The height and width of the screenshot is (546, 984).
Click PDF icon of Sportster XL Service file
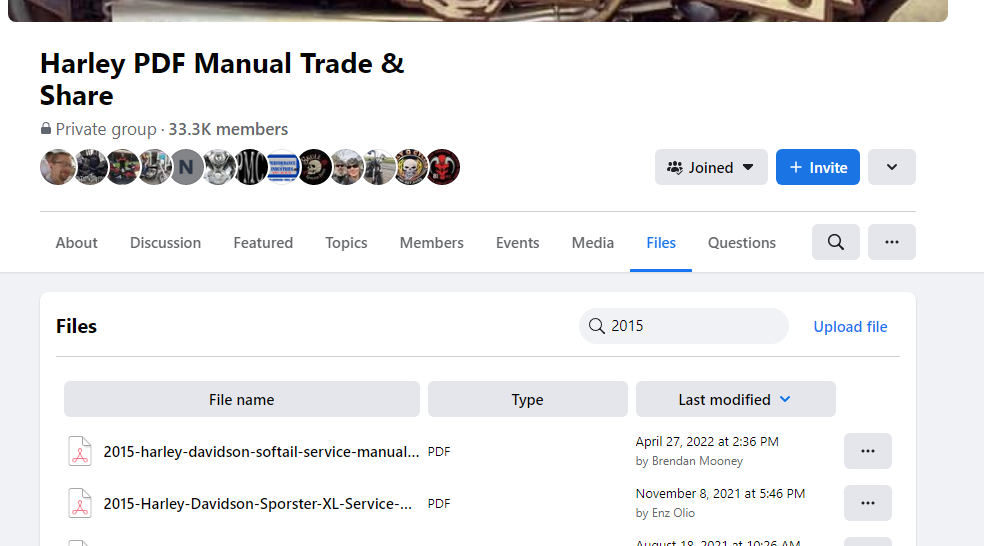79,503
